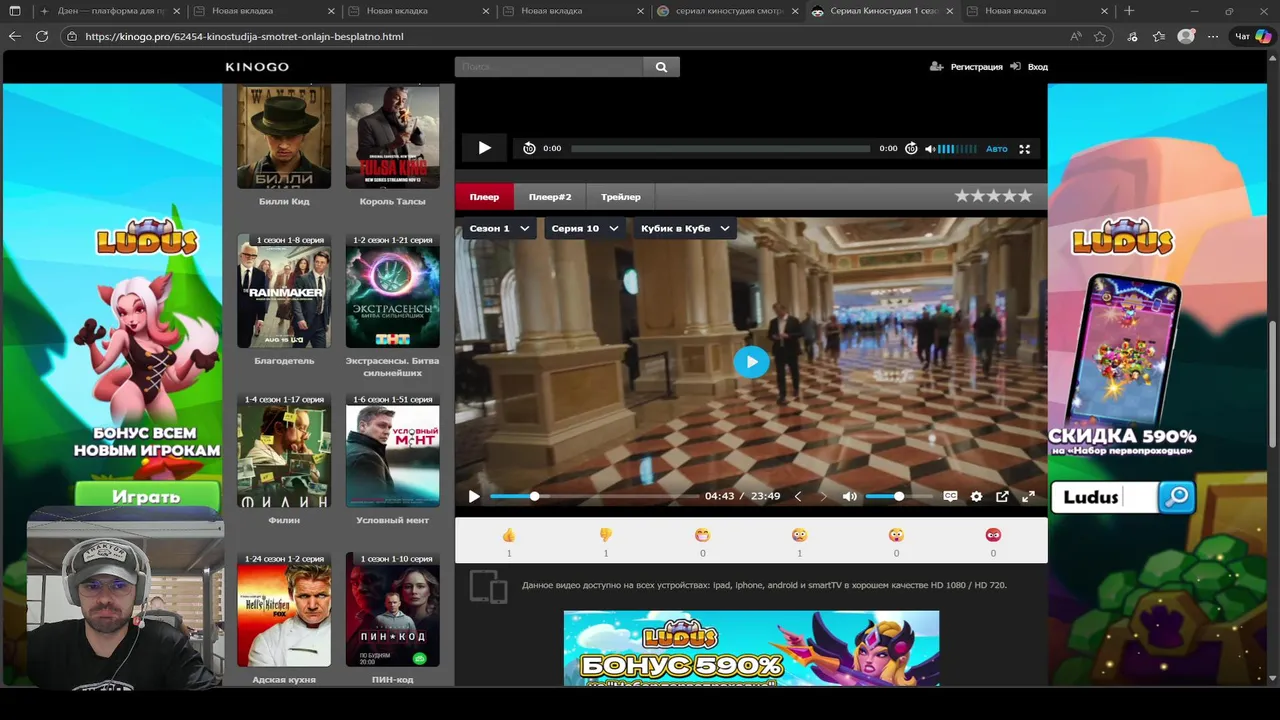This screenshot has height=720, width=1280.
Task: Click the surprised tongue emoji reaction
Action: click(896, 535)
